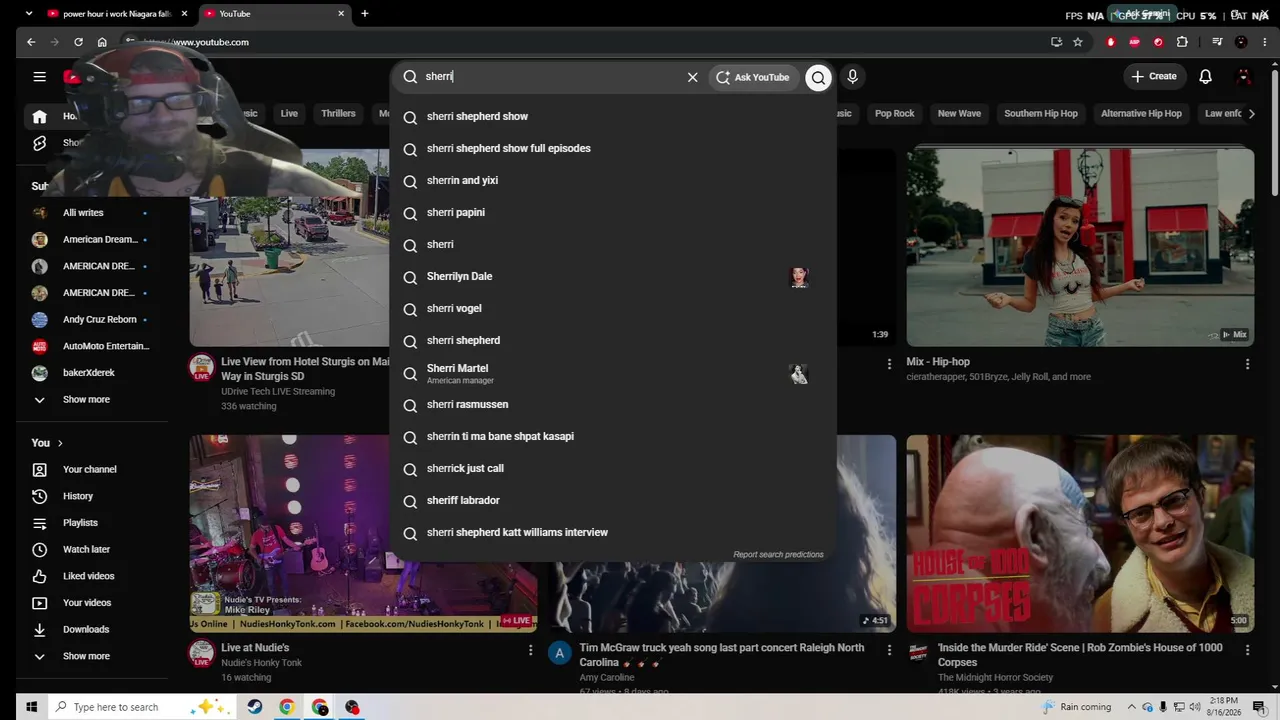Viewport: 1280px width, 720px height.
Task: Go to the browser home page
Action: click(x=102, y=42)
